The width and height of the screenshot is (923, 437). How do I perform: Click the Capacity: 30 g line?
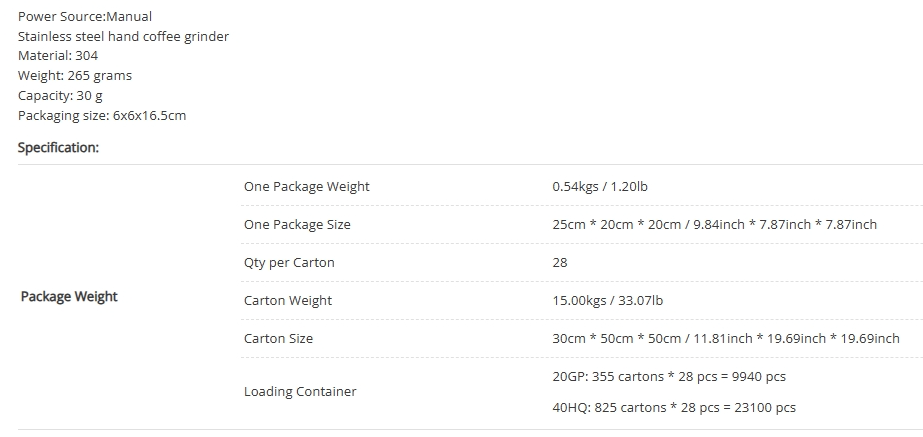coord(60,95)
